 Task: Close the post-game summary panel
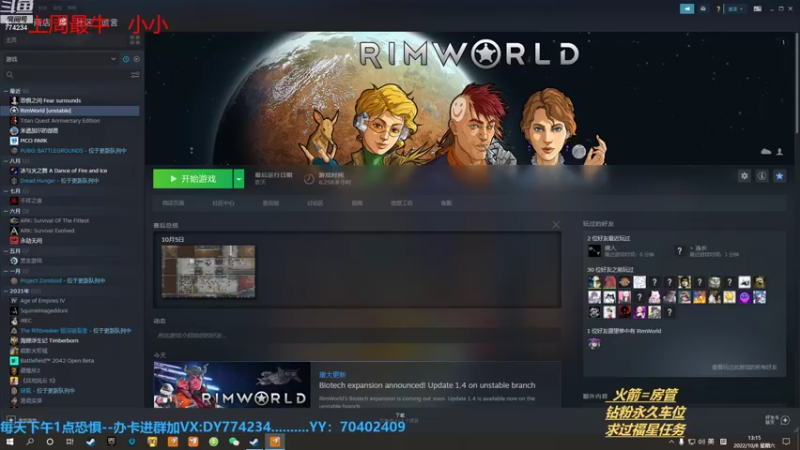pyautogui.click(x=556, y=224)
